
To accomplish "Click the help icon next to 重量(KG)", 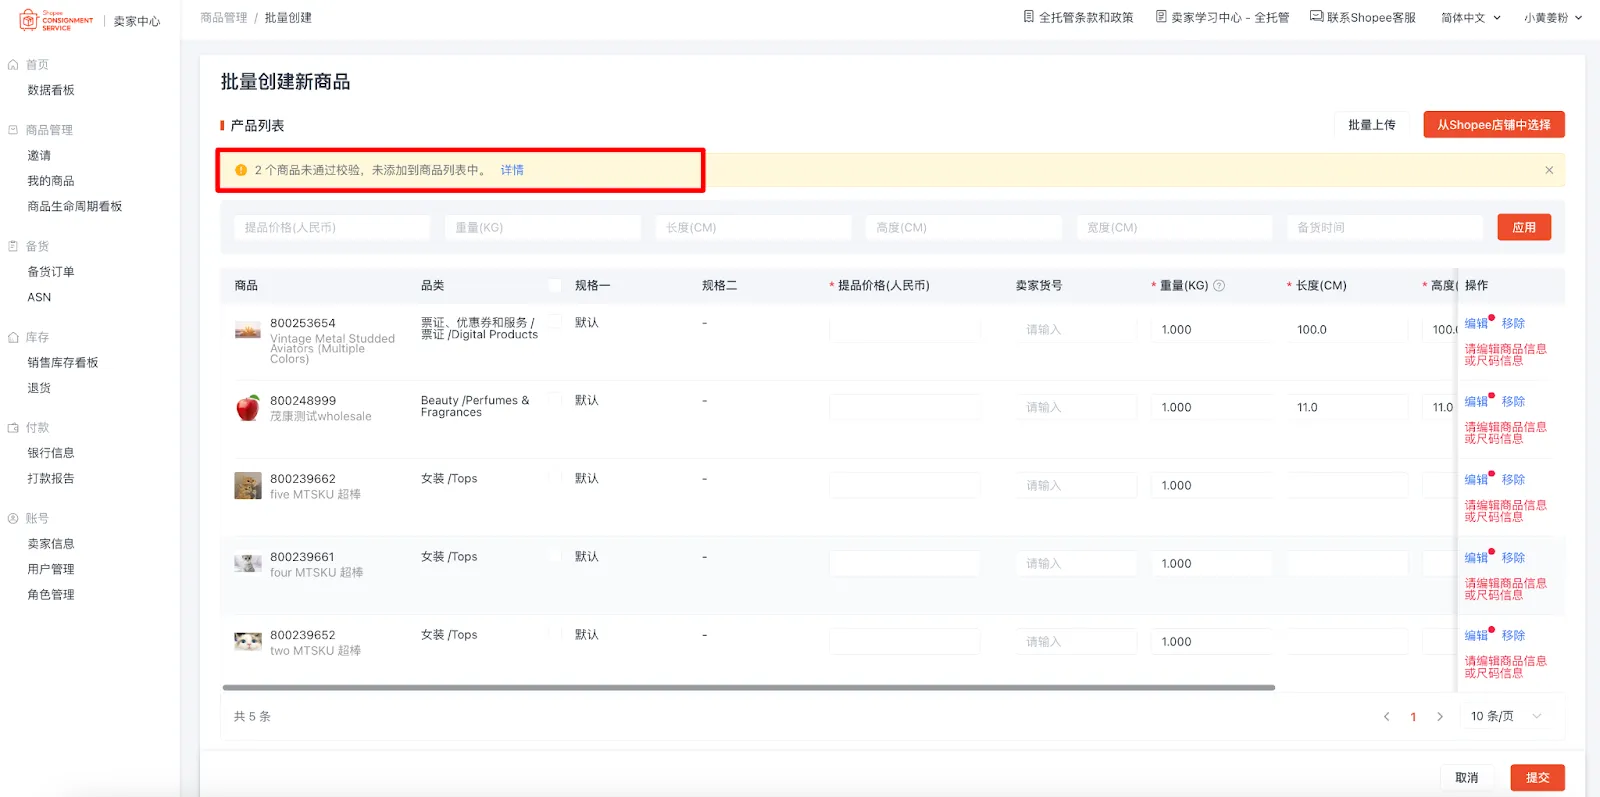I will click(x=1219, y=286).
